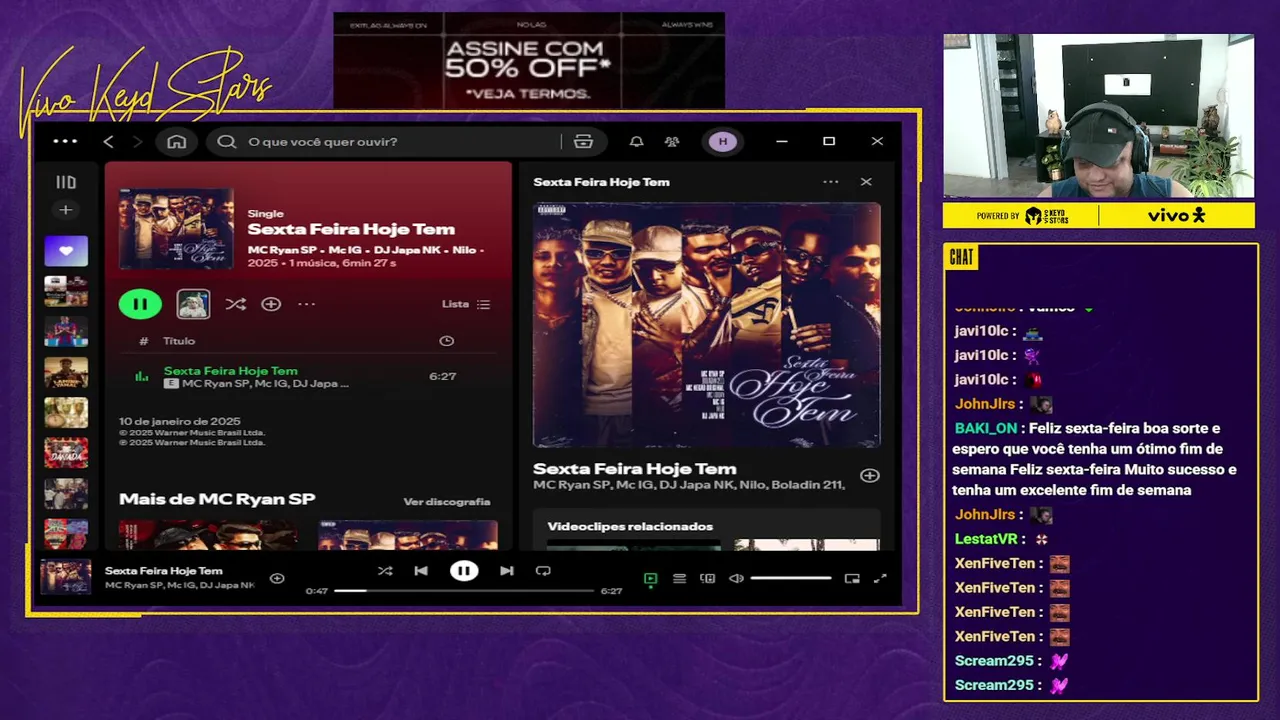1280x720 pixels.
Task: Pause playback in the player bar
Action: [x=464, y=571]
